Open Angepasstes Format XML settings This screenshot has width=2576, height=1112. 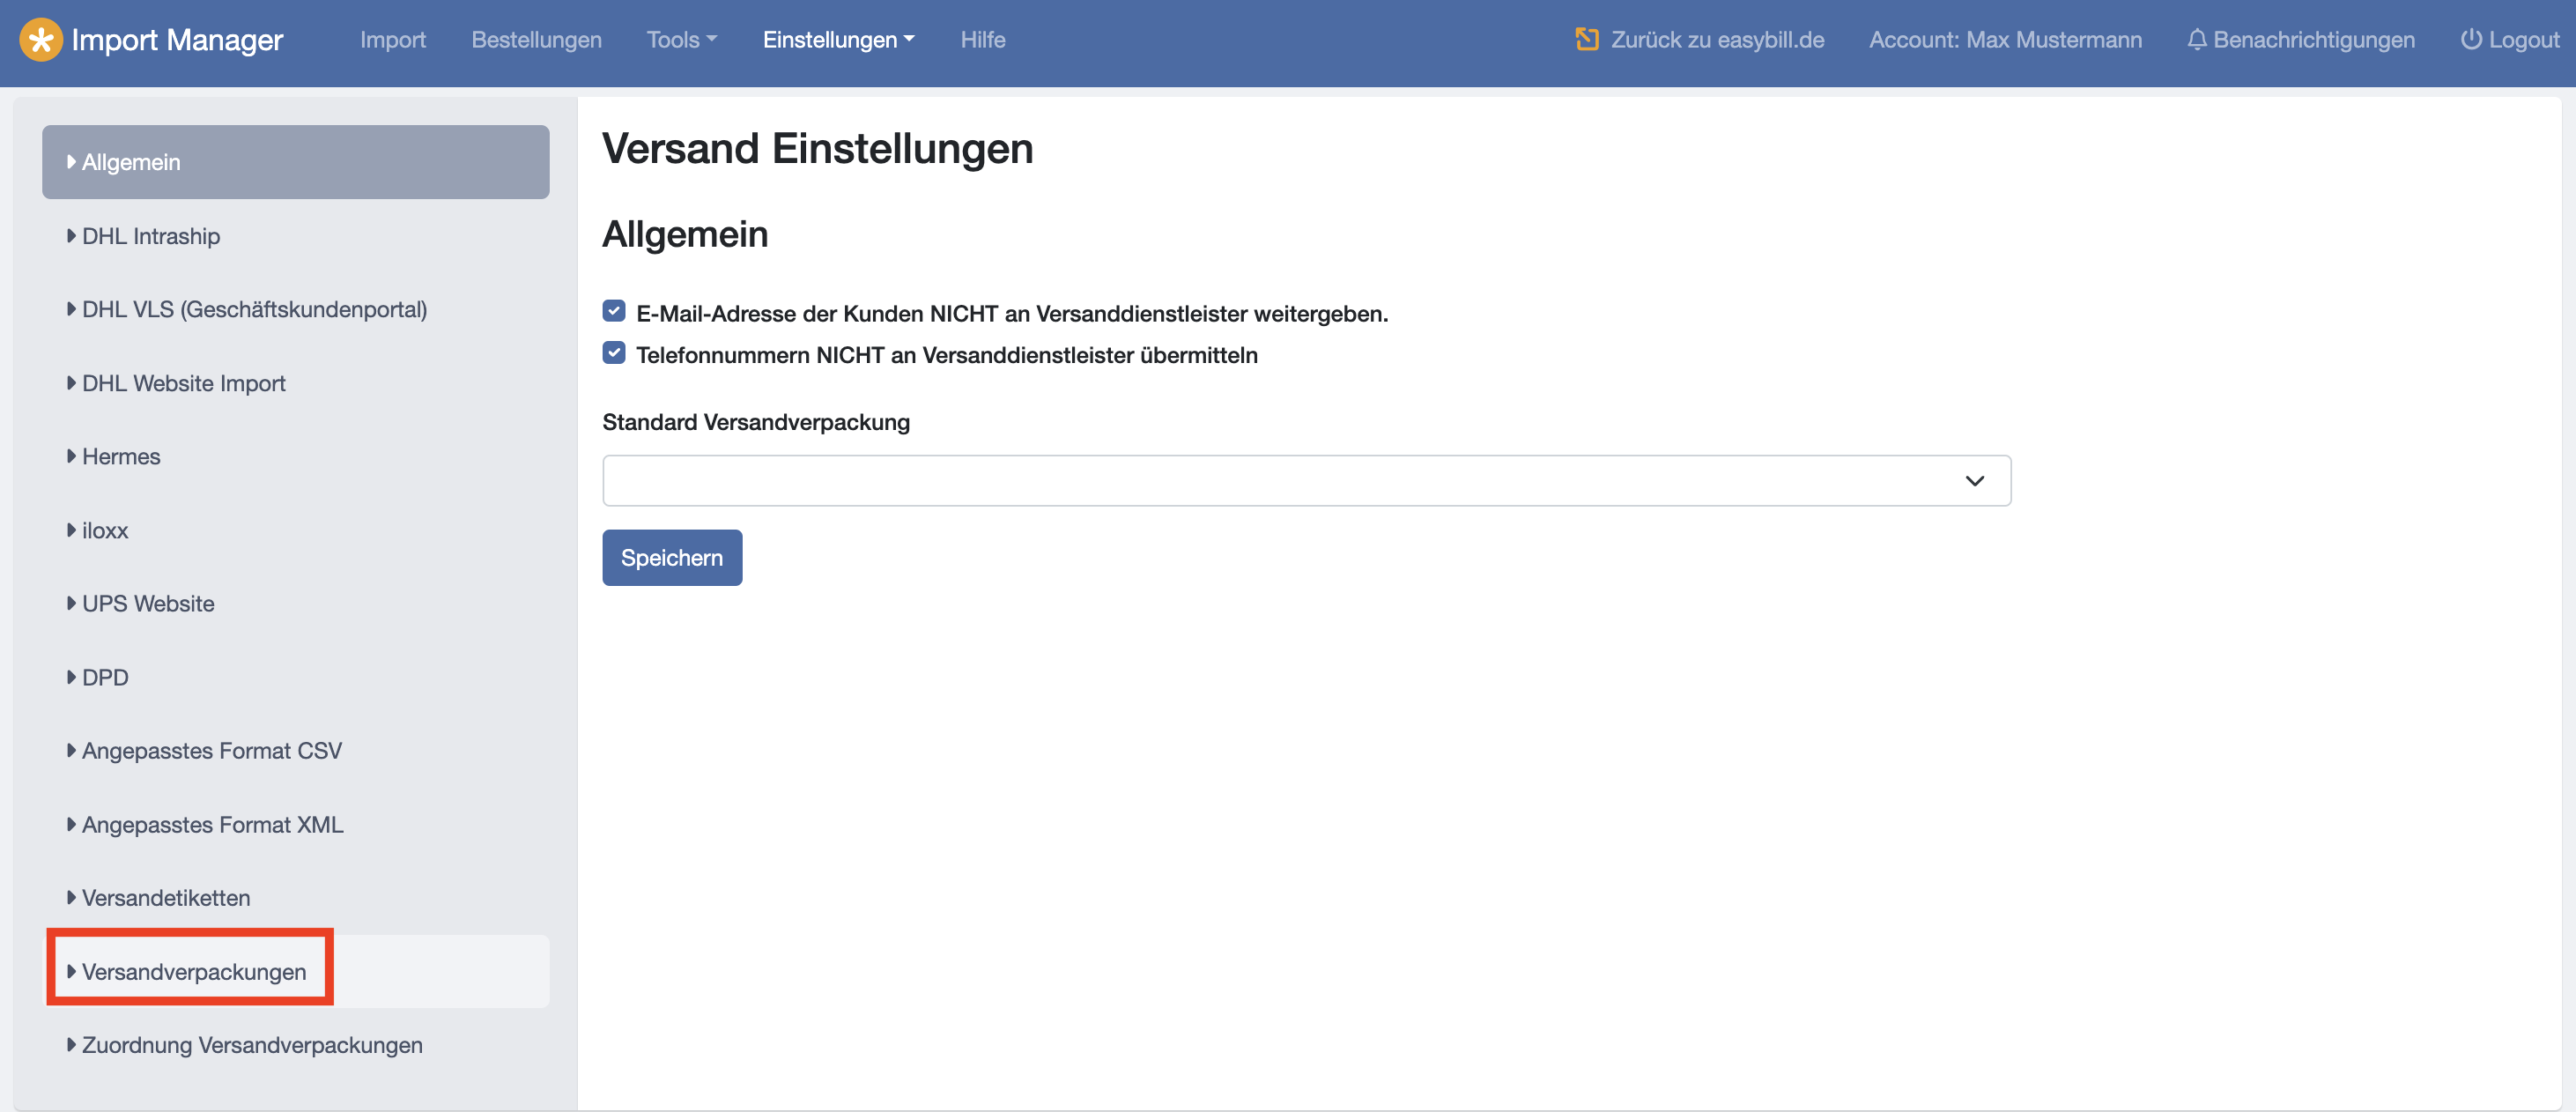point(296,824)
